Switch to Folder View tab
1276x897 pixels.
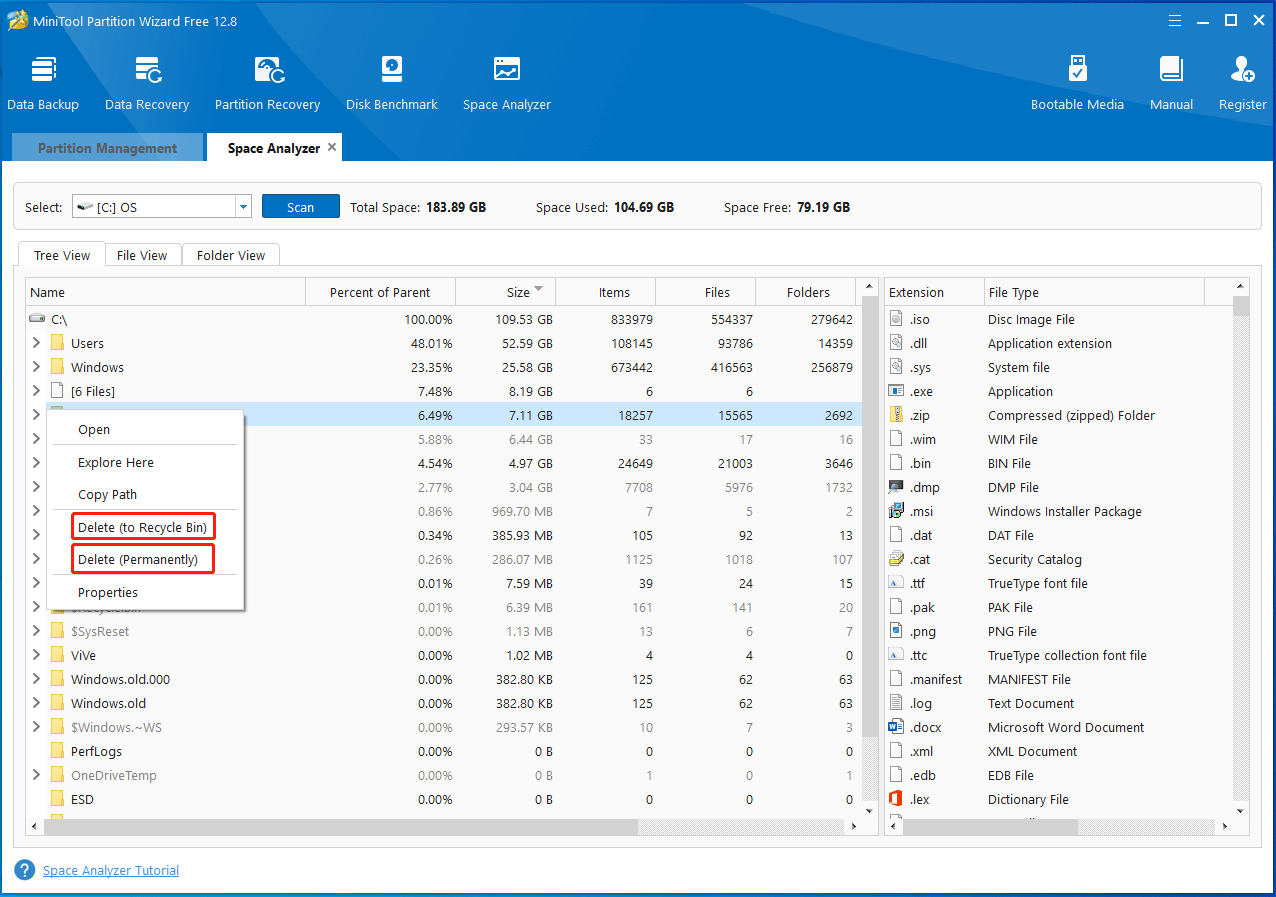coord(231,255)
